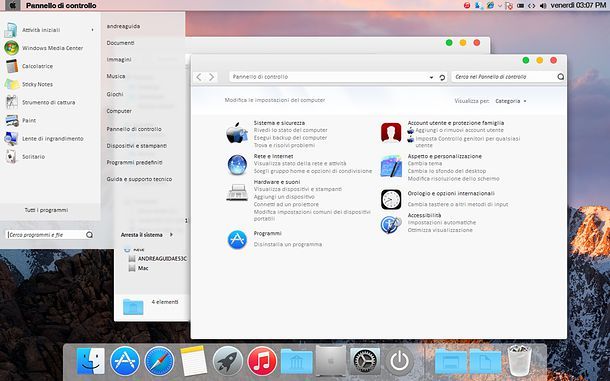Open Cambia lo sfondo del desktop link

tap(447, 171)
